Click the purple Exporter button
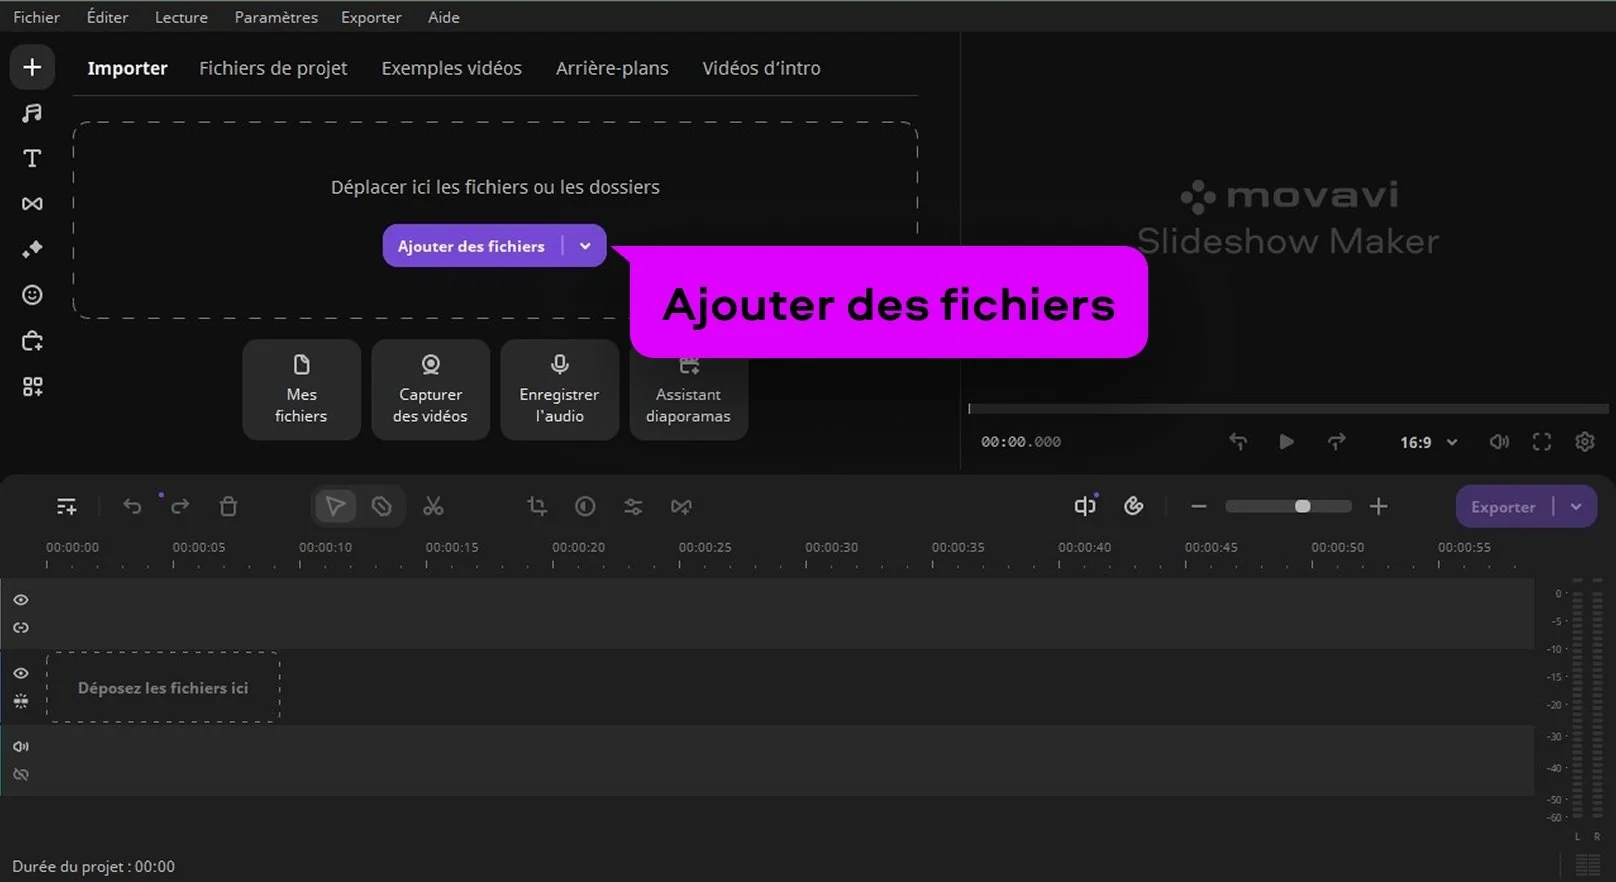 (1503, 507)
